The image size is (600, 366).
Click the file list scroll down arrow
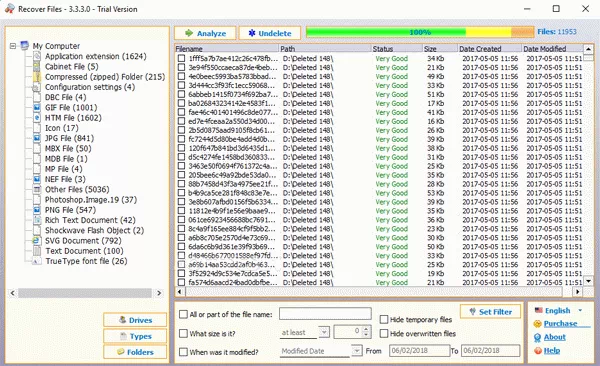click(589, 282)
